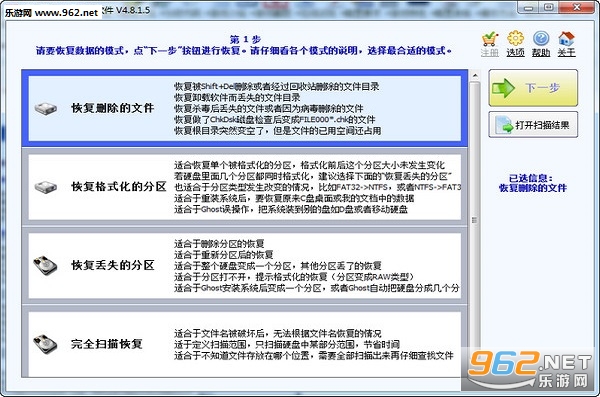Click text 适合于文件名被破坏后 line
This screenshot has width=600, height=397.
tap(277, 333)
